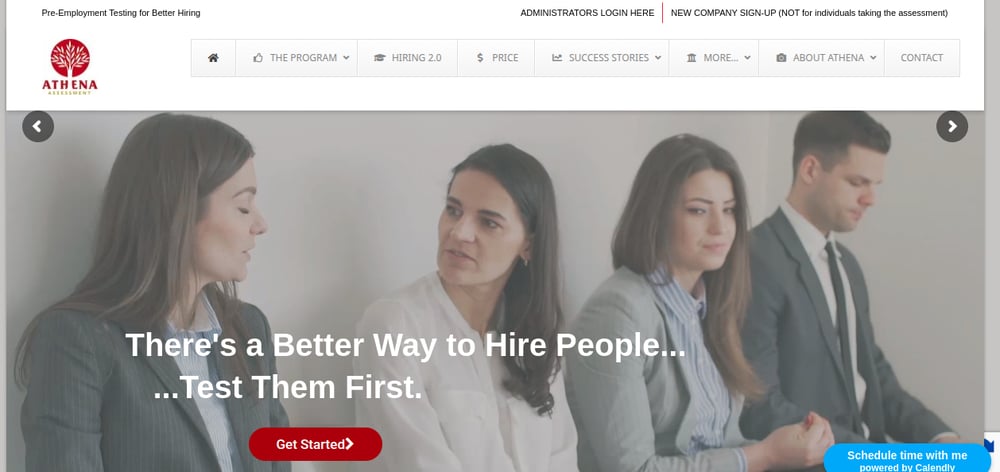Follow the New Company Sign-Up link
Image resolution: width=1000 pixels, height=472 pixels.
tap(809, 13)
